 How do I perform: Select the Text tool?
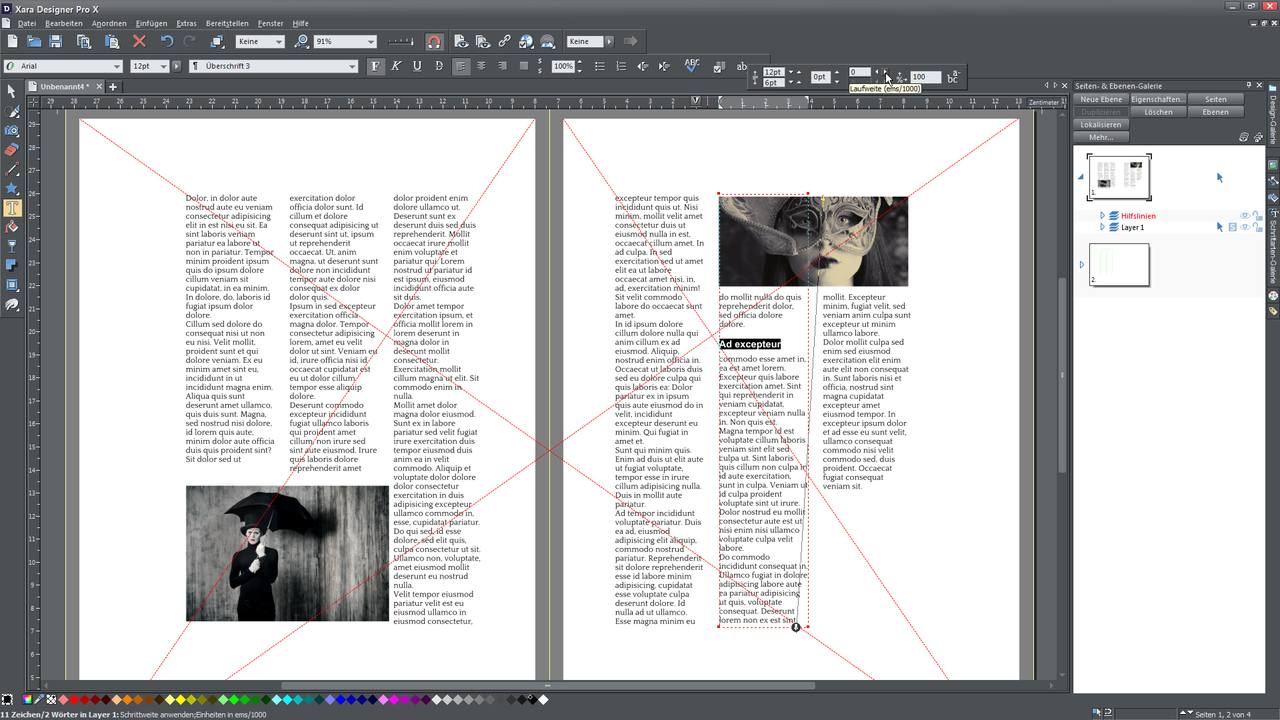tap(12, 208)
